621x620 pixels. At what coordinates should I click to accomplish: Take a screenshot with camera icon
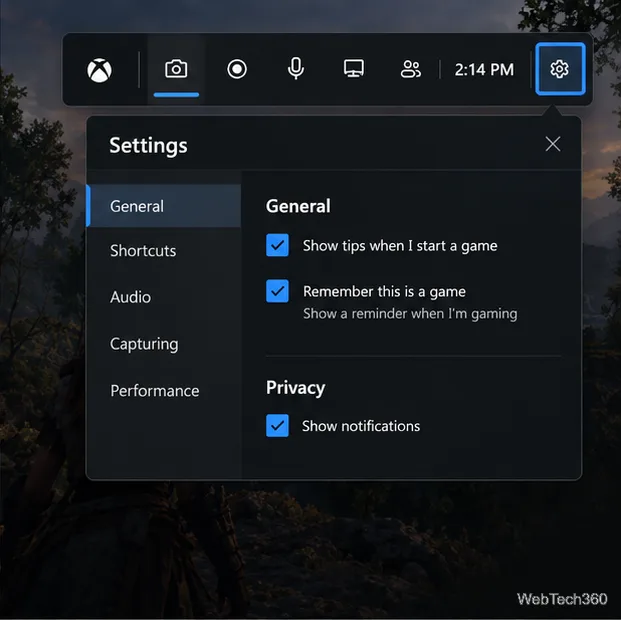pyautogui.click(x=176, y=69)
